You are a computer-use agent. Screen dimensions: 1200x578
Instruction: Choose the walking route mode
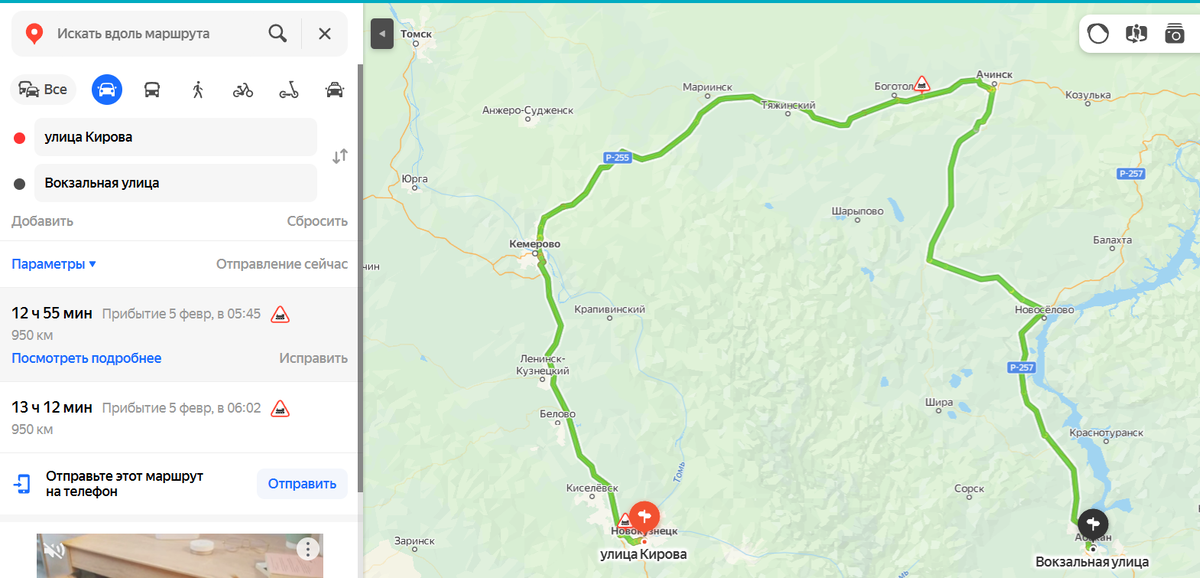(198, 90)
